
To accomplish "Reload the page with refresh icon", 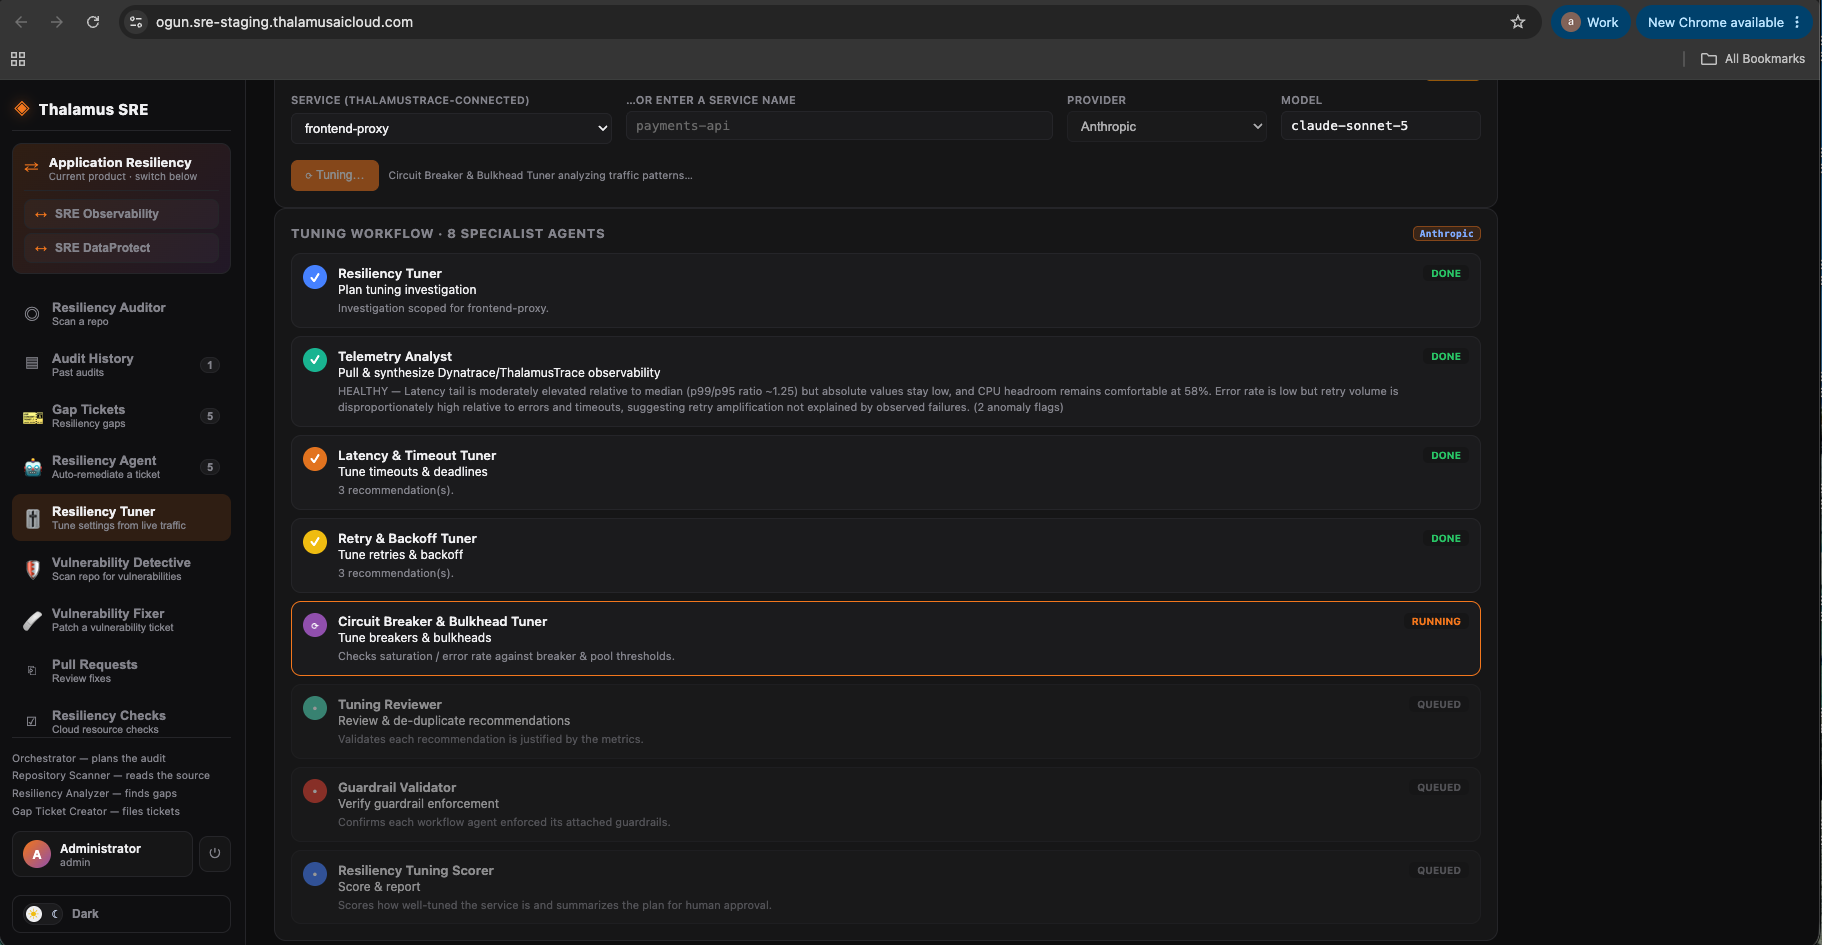I will click(x=93, y=22).
